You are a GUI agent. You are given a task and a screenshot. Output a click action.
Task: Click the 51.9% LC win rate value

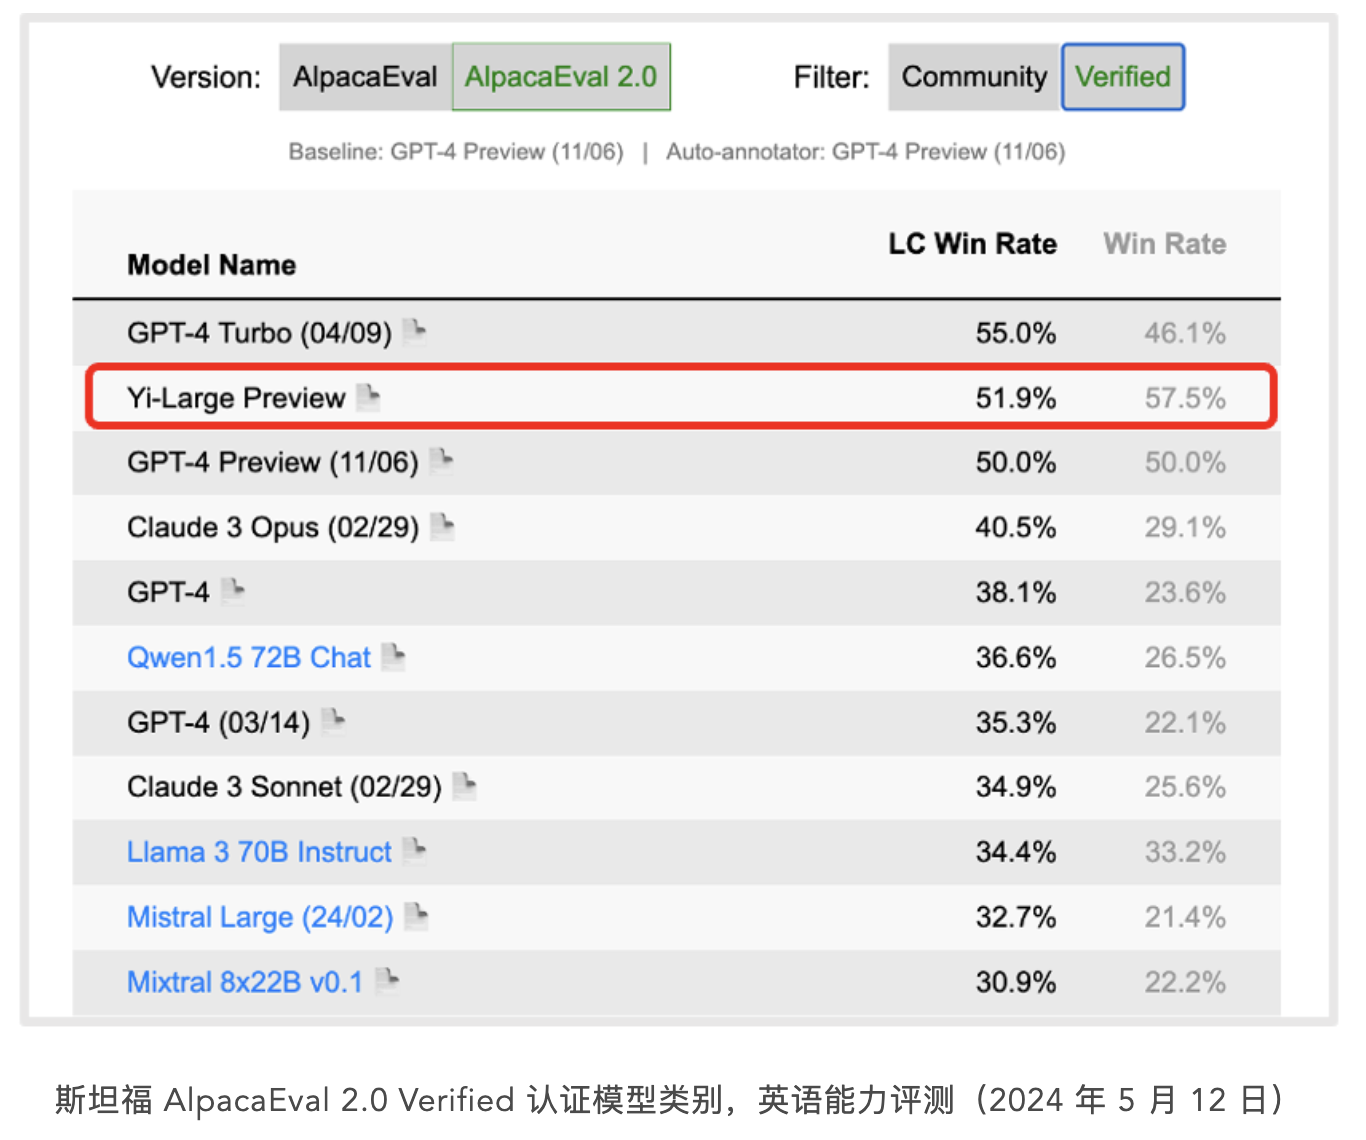pos(1016,398)
